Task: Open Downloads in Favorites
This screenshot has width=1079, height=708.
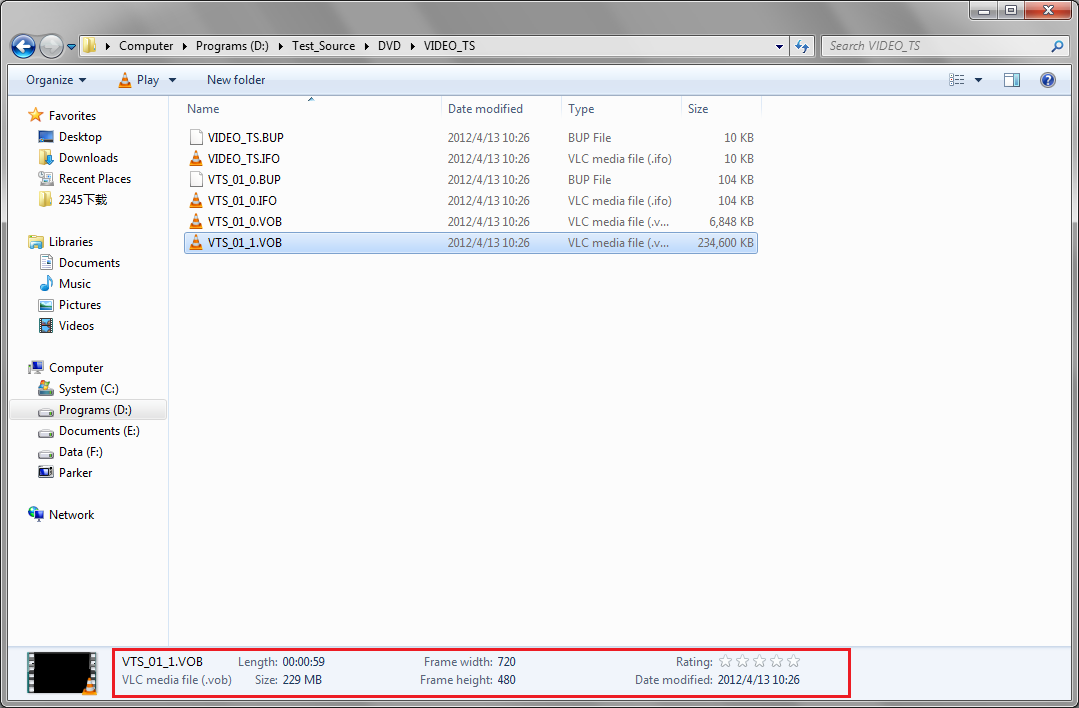Action: coord(88,158)
